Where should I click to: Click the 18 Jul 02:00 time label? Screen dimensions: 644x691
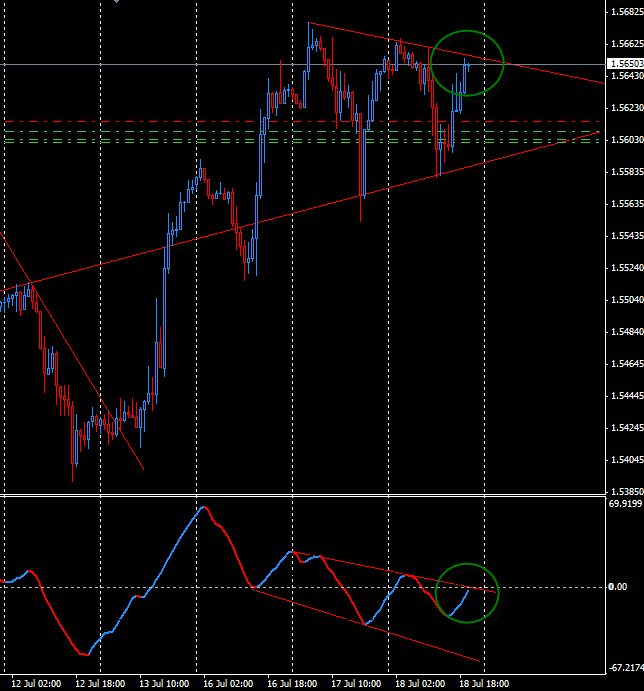click(x=420, y=684)
